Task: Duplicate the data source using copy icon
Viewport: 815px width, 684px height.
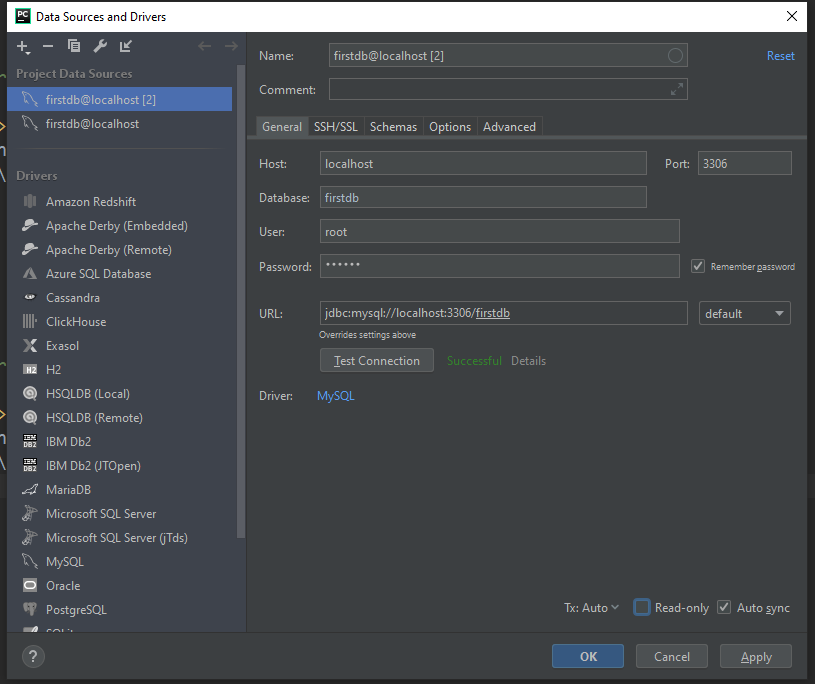Action: (74, 46)
